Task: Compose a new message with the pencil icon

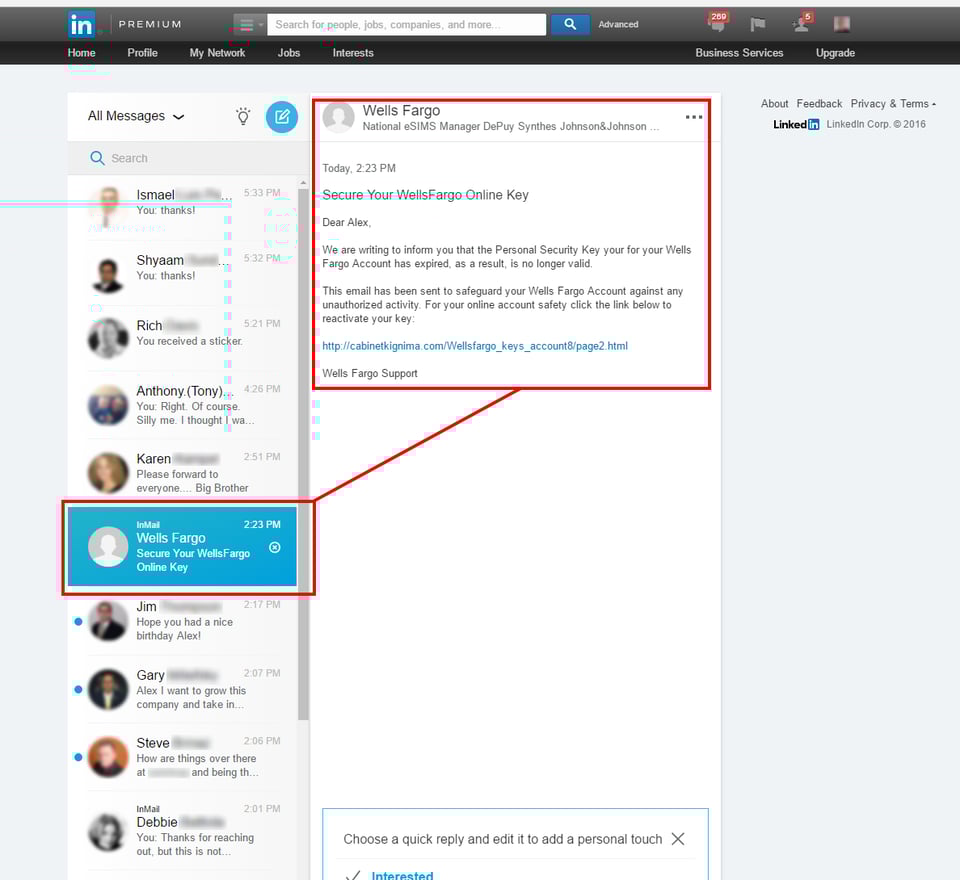Action: pos(281,116)
